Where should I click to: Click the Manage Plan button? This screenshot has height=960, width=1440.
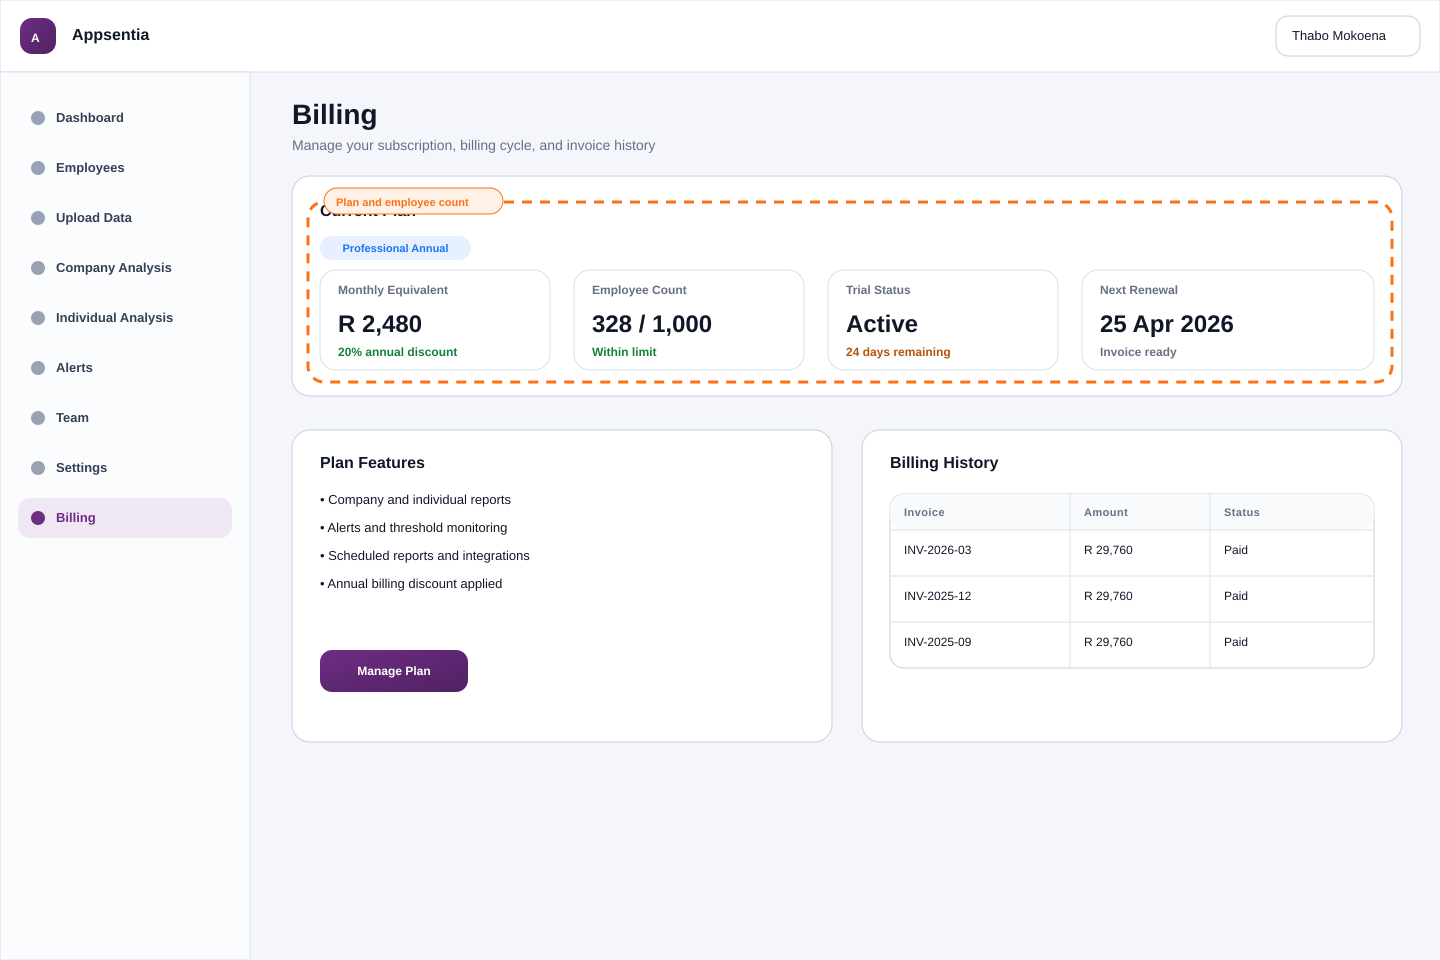394,671
